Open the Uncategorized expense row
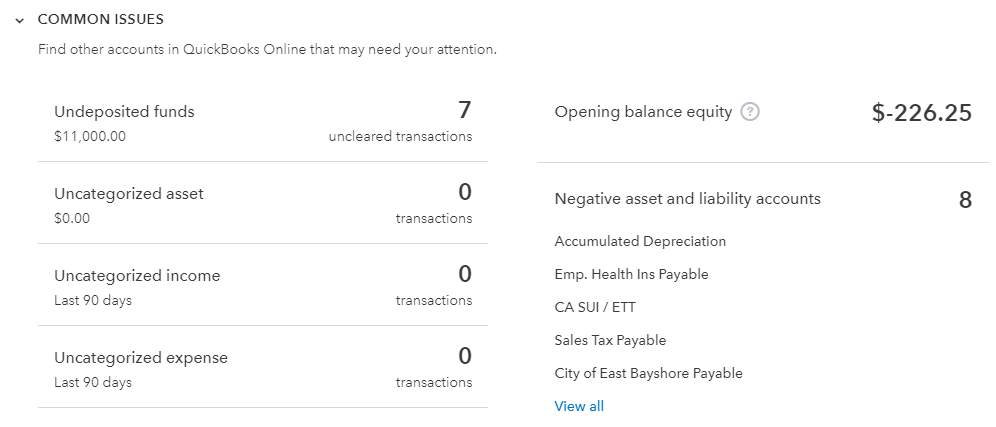996x427 pixels. (x=263, y=367)
